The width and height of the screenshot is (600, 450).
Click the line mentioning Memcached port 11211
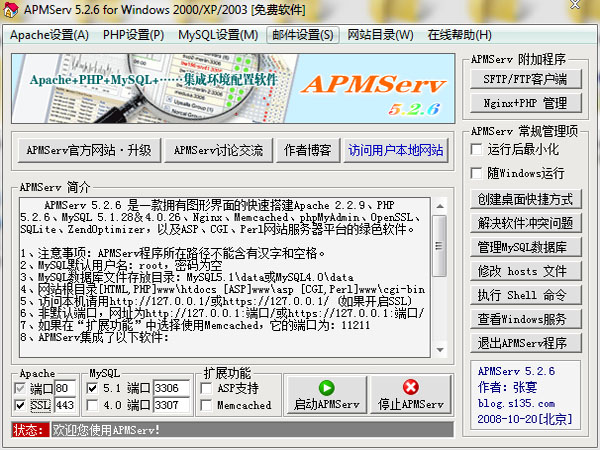[195, 326]
